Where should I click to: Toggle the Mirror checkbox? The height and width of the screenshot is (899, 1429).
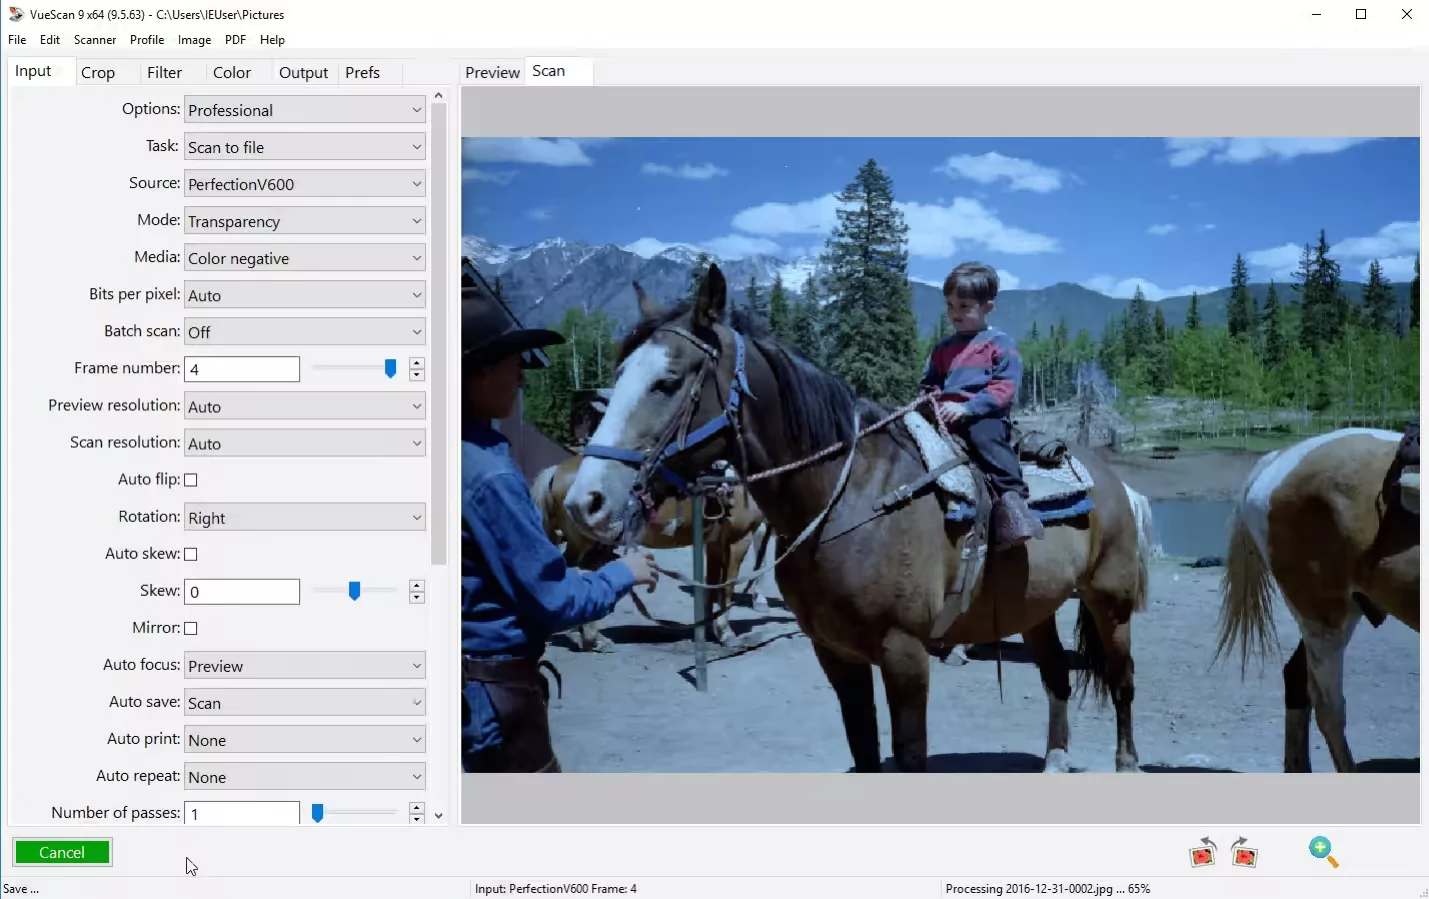click(191, 628)
